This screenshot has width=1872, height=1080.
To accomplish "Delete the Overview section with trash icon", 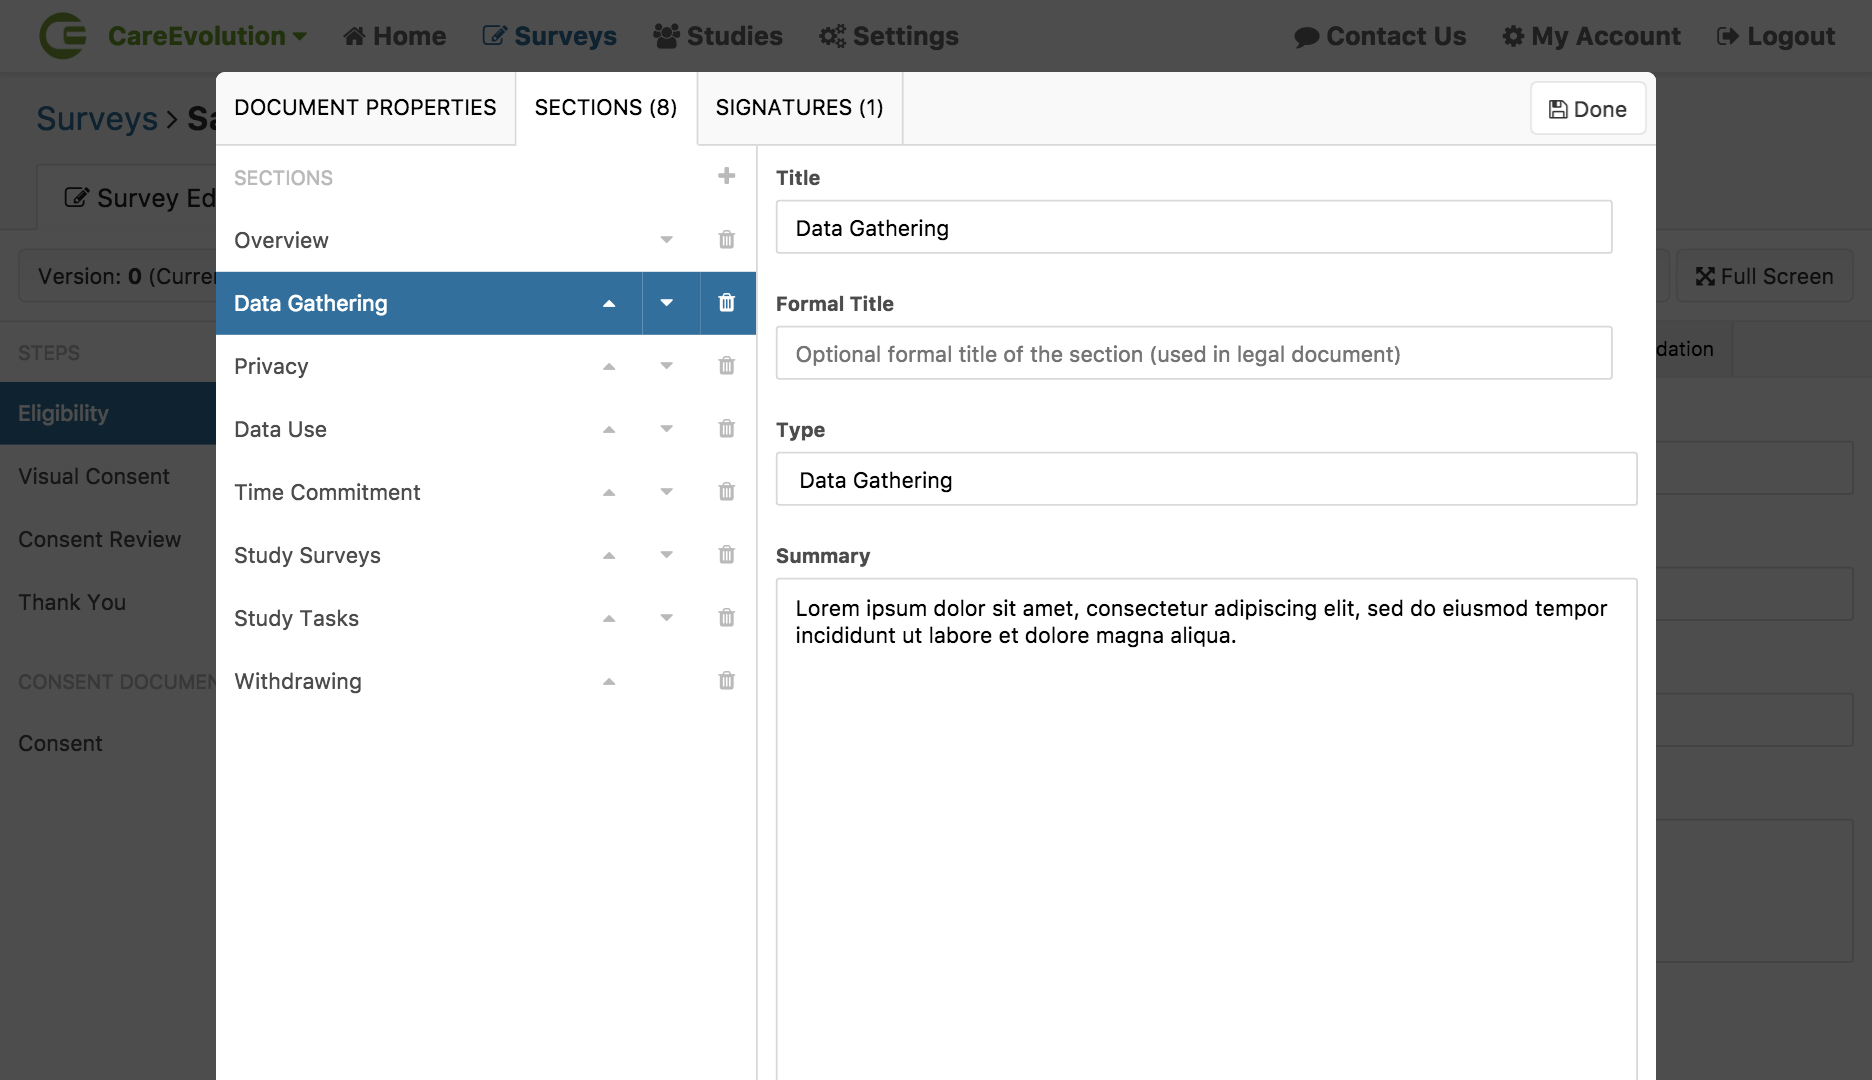I will click(726, 240).
